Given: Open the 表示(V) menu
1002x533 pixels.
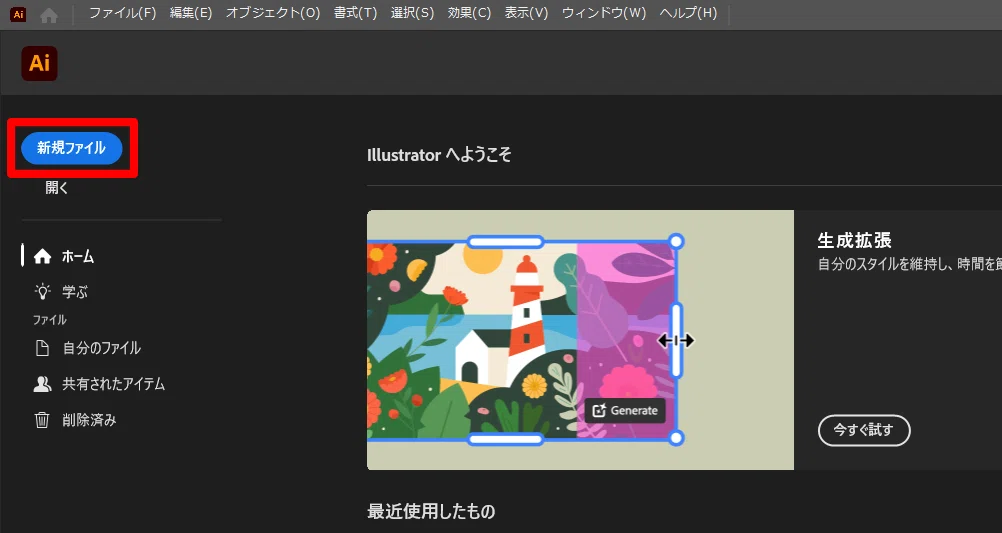Looking at the screenshot, I should point(527,13).
